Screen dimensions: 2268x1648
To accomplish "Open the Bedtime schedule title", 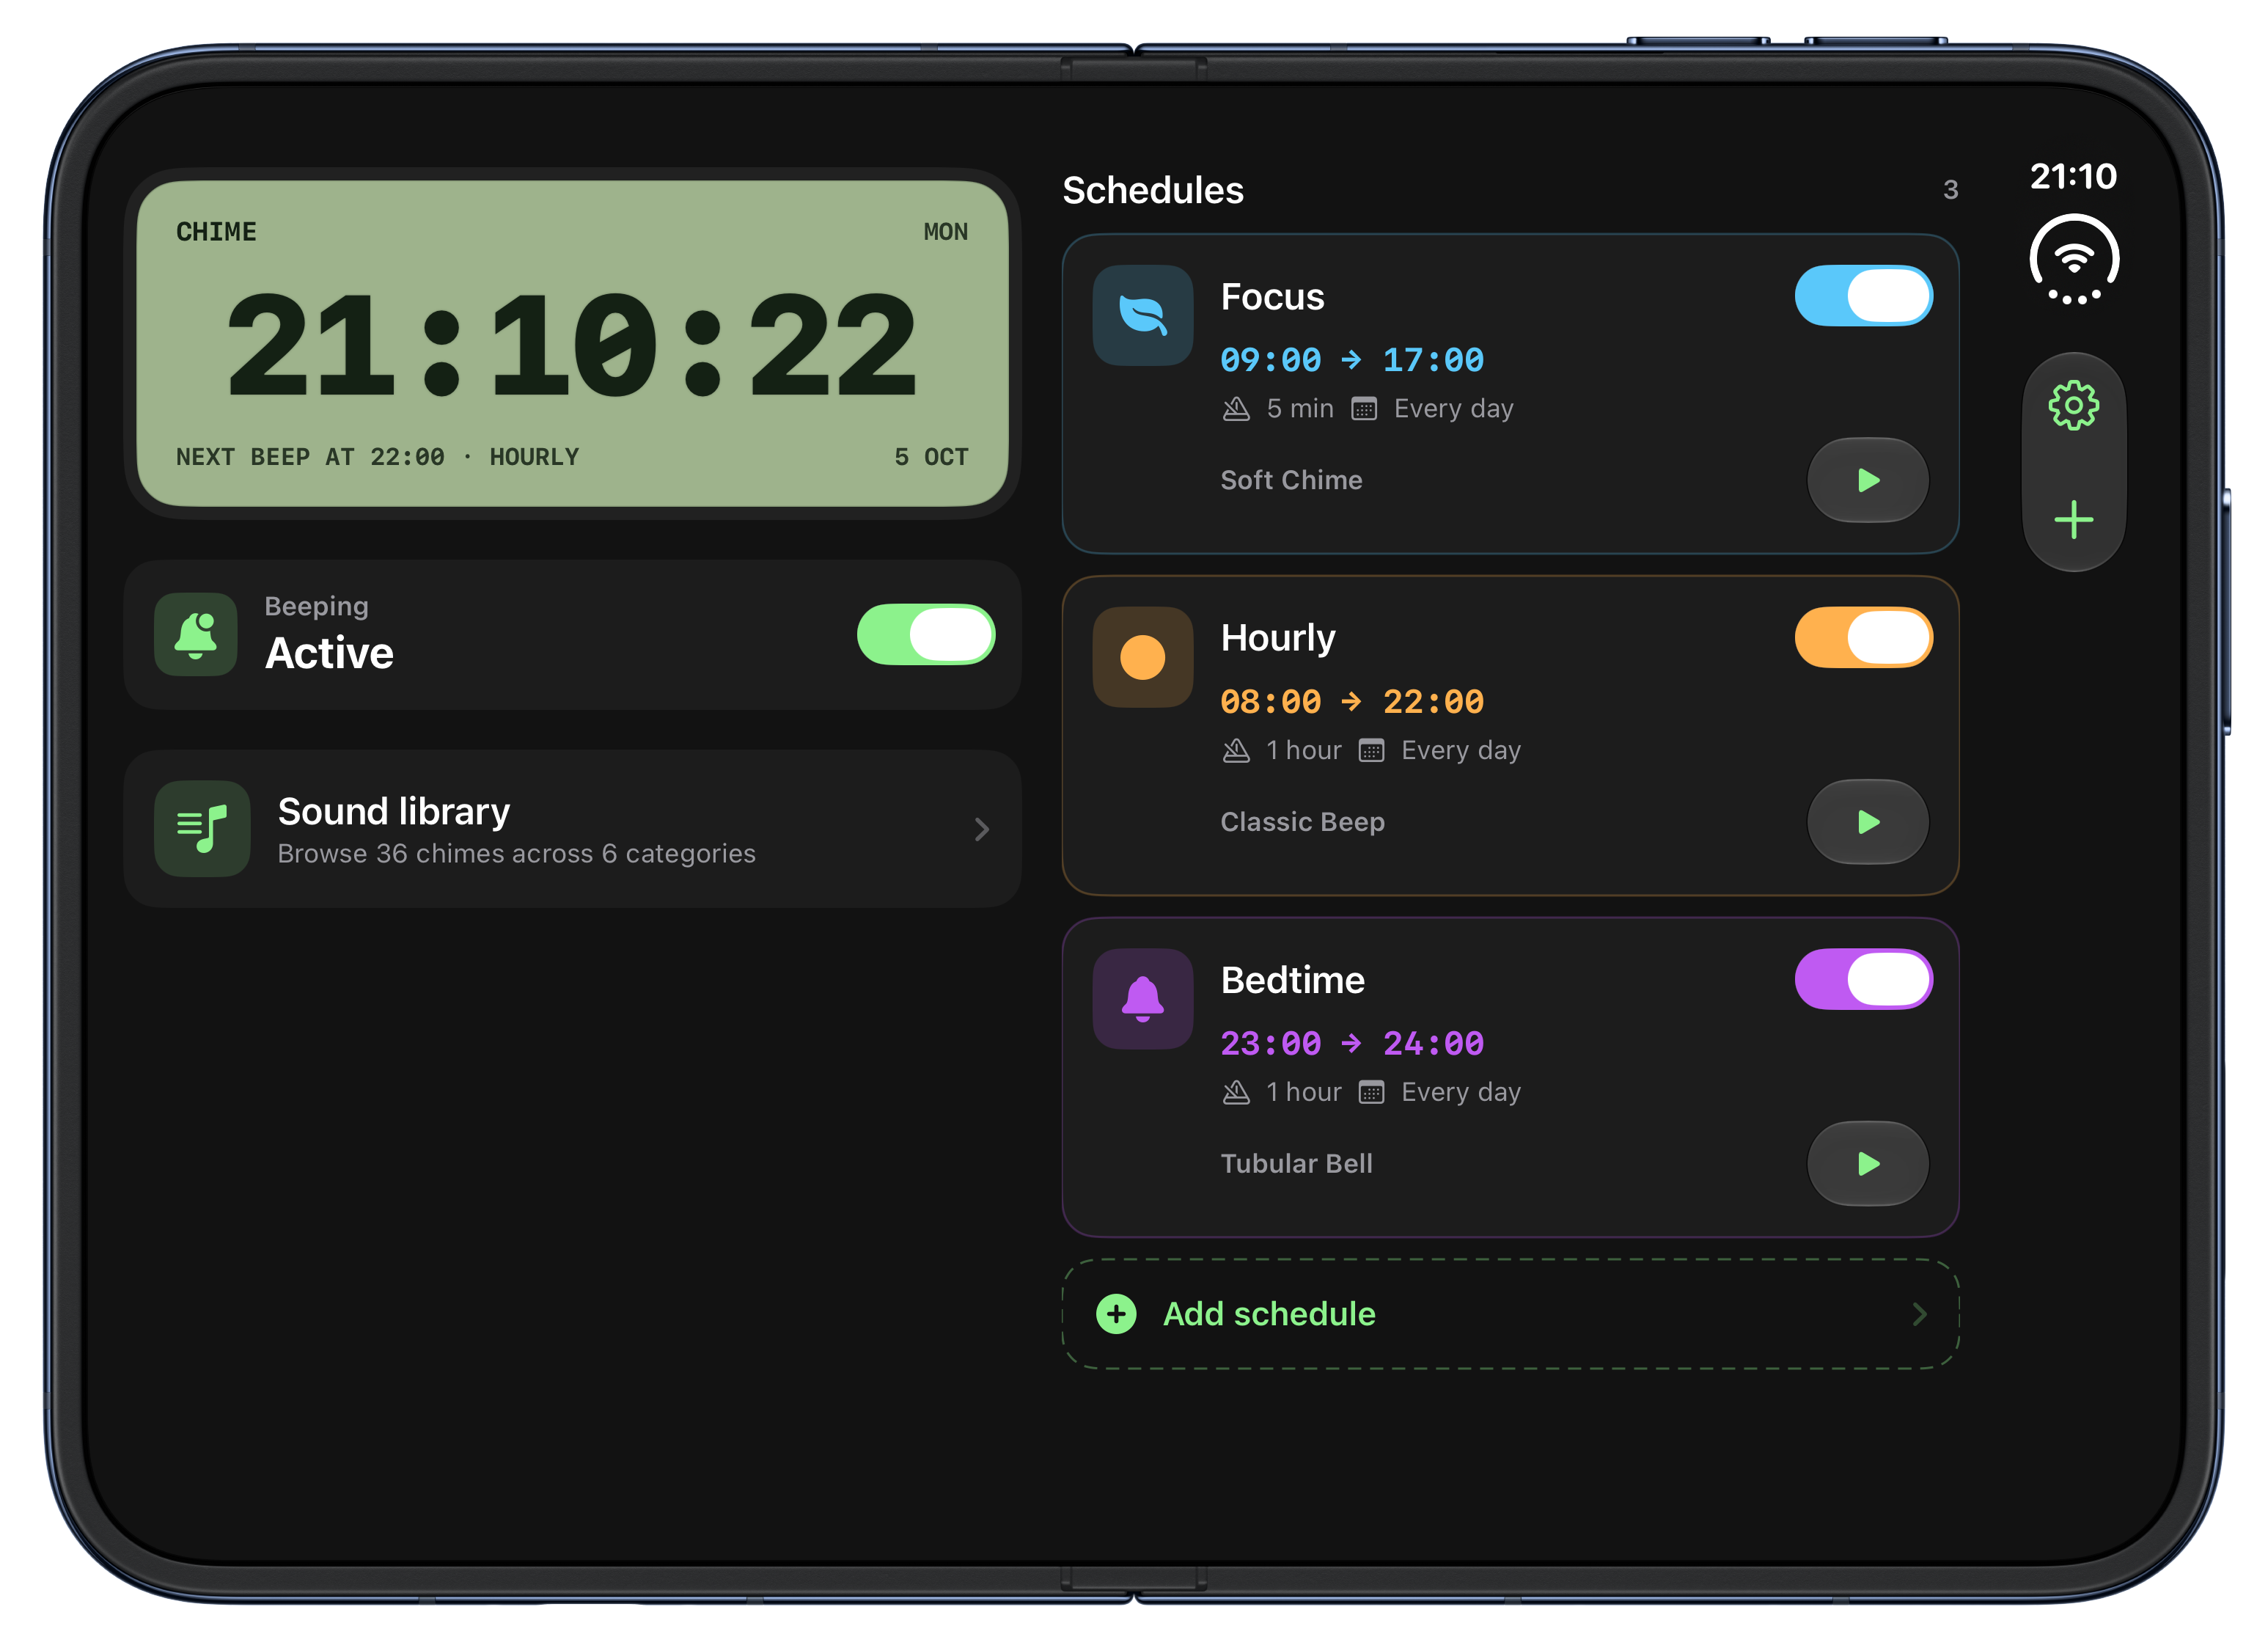I will [x=1292, y=981].
